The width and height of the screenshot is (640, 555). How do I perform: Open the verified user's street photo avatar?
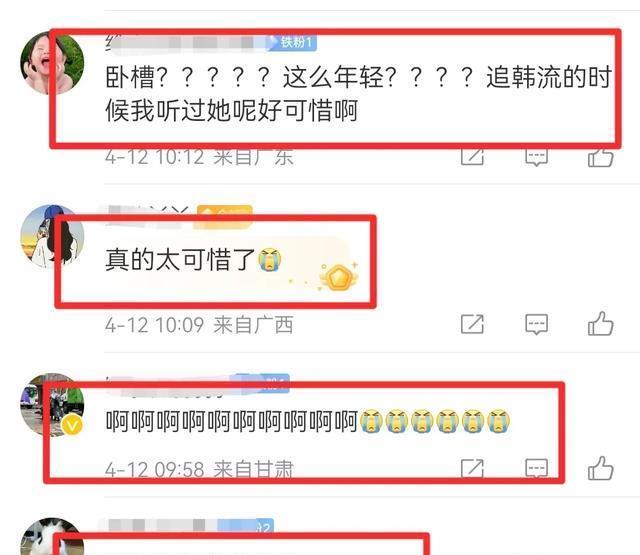click(x=52, y=405)
